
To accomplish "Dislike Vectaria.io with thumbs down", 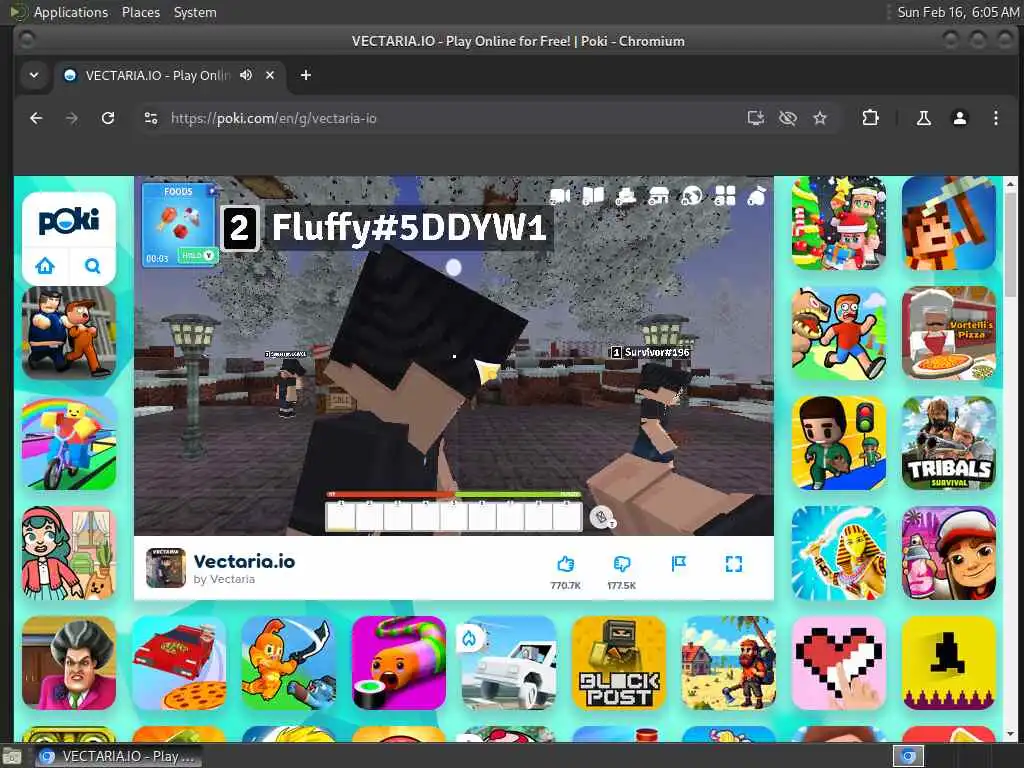I will (x=622, y=564).
